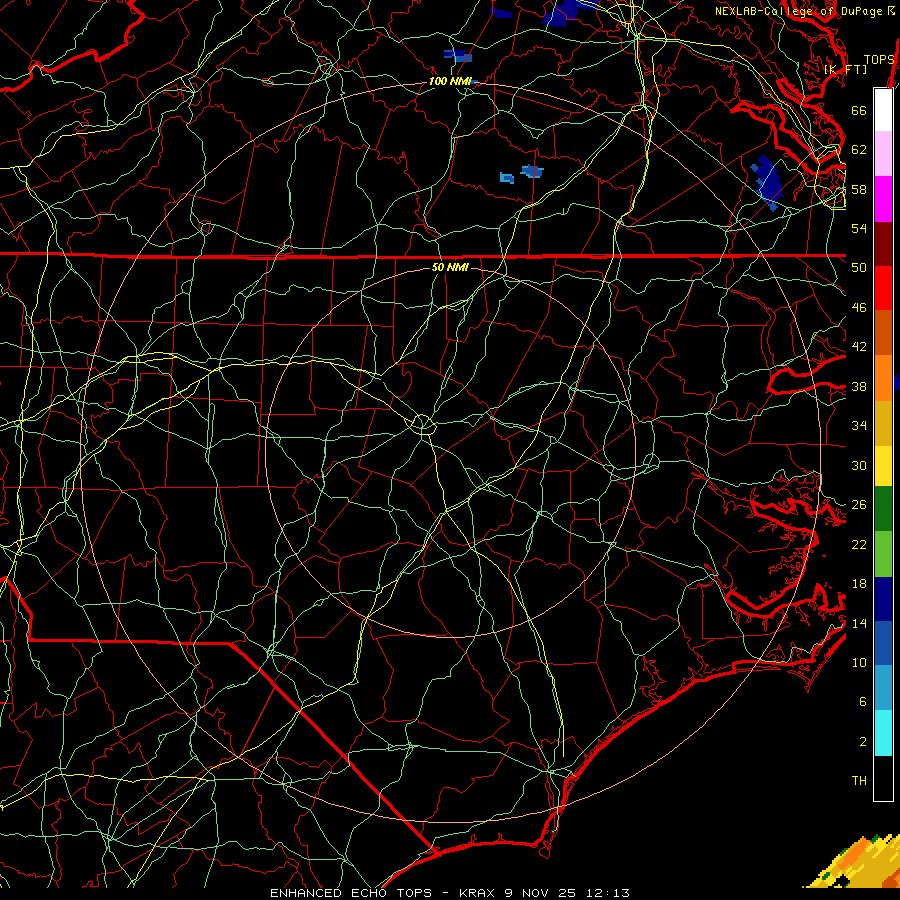The image size is (900, 900).
Task: Click the "22" legend value
Action: click(x=859, y=544)
